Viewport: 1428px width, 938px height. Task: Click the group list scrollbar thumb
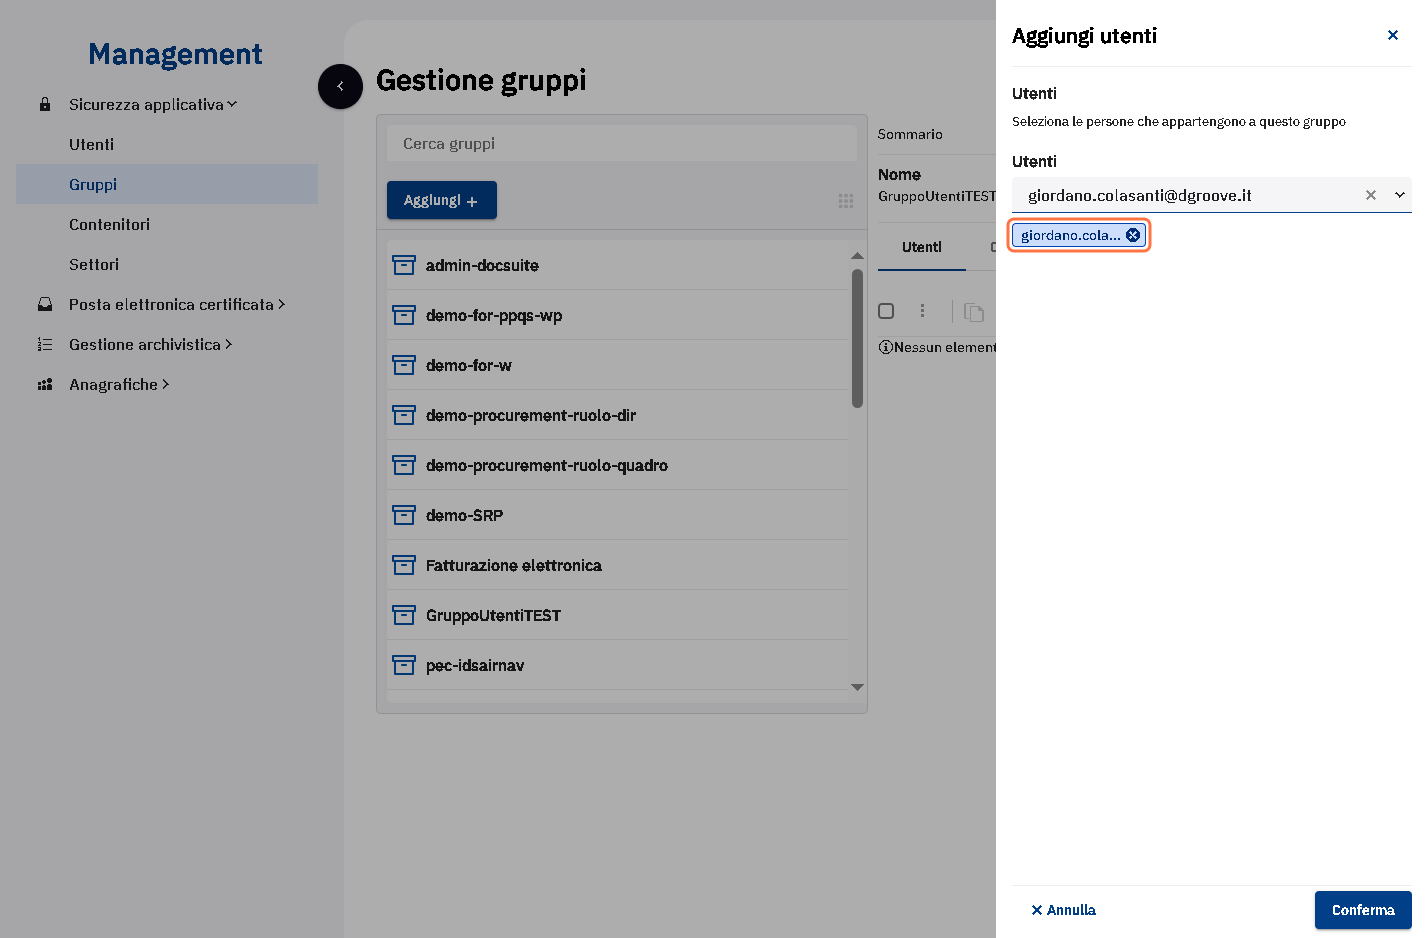coord(857,338)
